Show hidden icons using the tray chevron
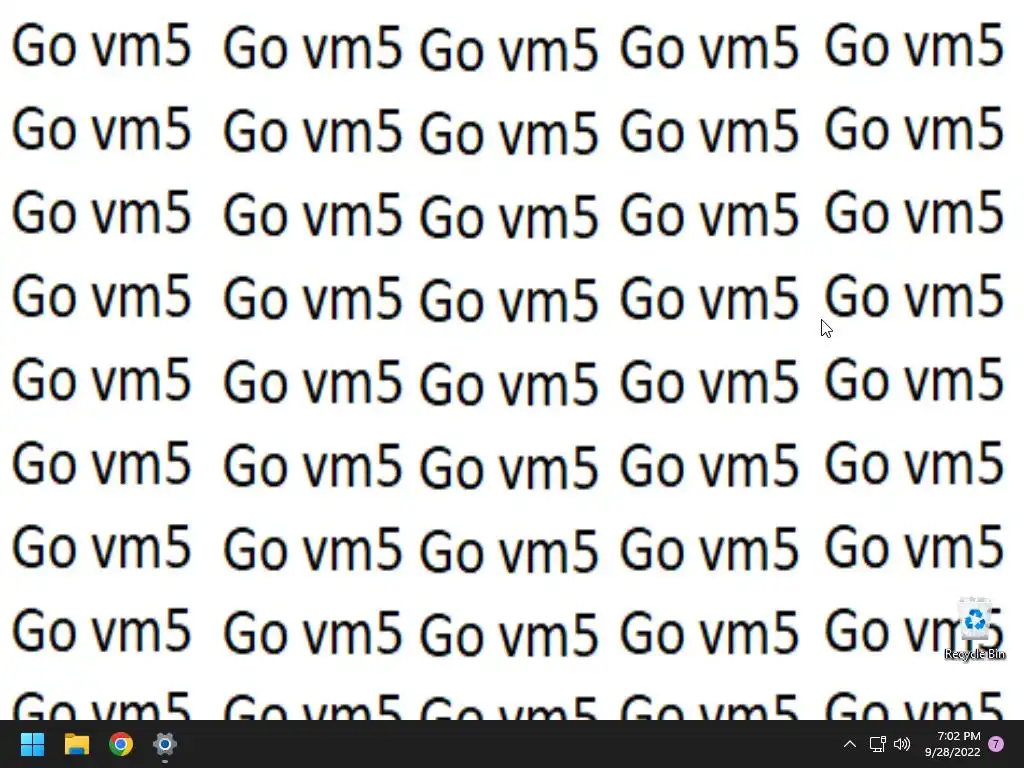The width and height of the screenshot is (1024, 768). [x=850, y=744]
